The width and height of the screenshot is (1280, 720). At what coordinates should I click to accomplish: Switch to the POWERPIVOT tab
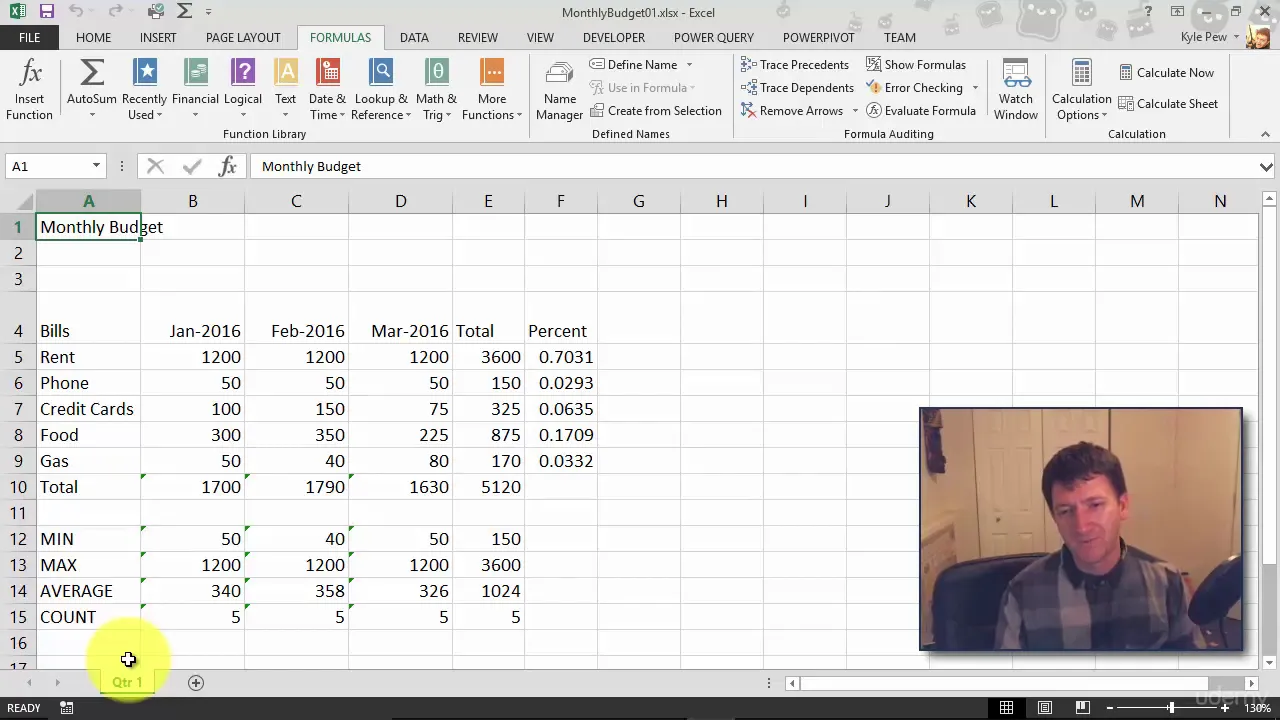pos(818,37)
